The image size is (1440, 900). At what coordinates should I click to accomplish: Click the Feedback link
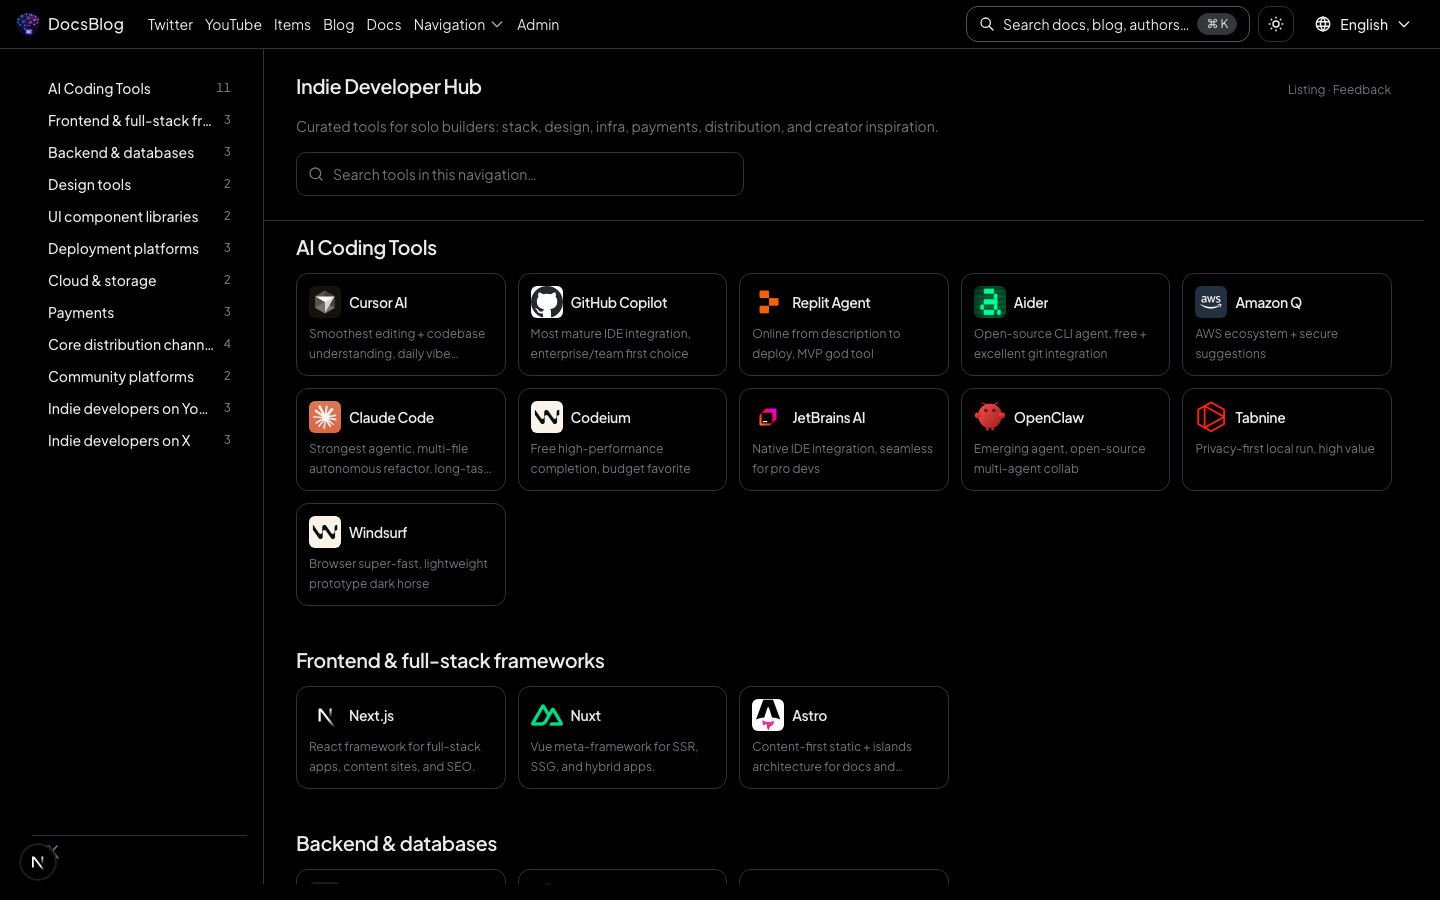click(x=1361, y=90)
